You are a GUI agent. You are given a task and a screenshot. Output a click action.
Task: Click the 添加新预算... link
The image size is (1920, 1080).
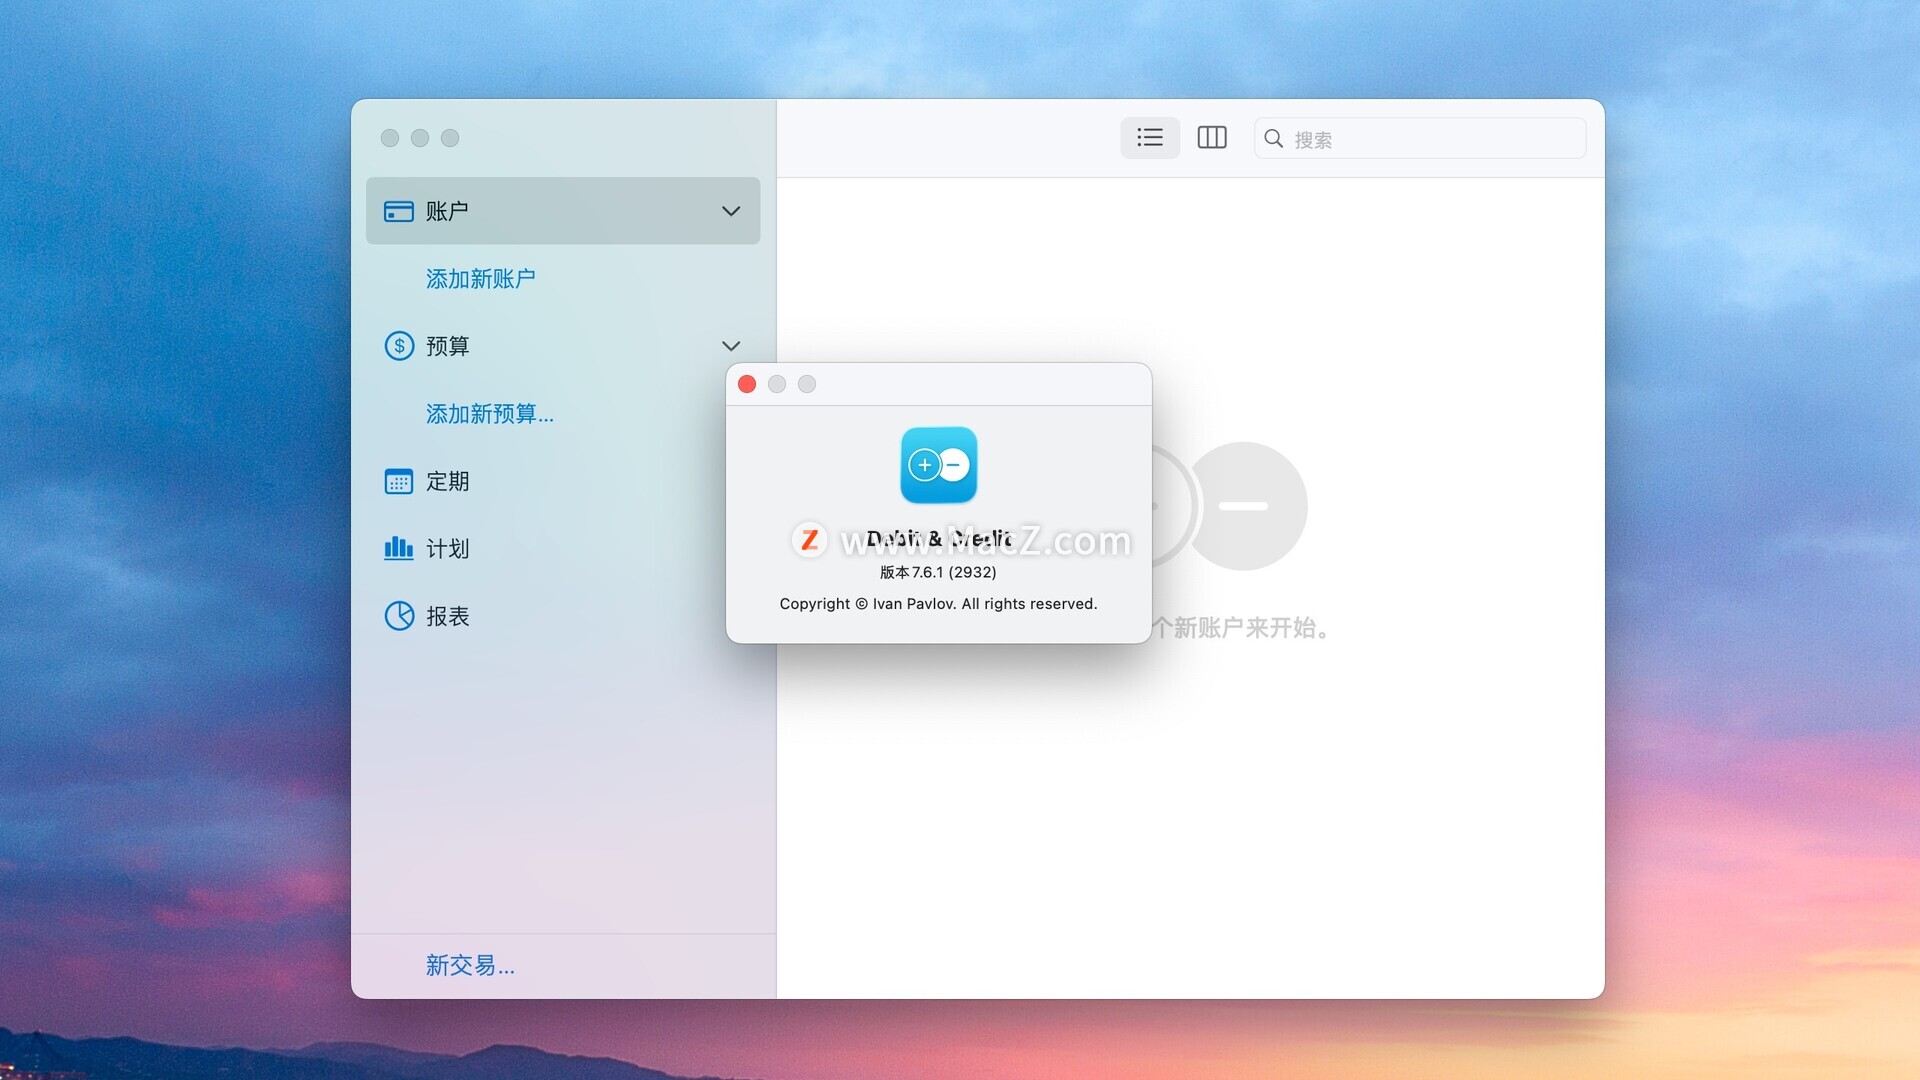pos(489,414)
